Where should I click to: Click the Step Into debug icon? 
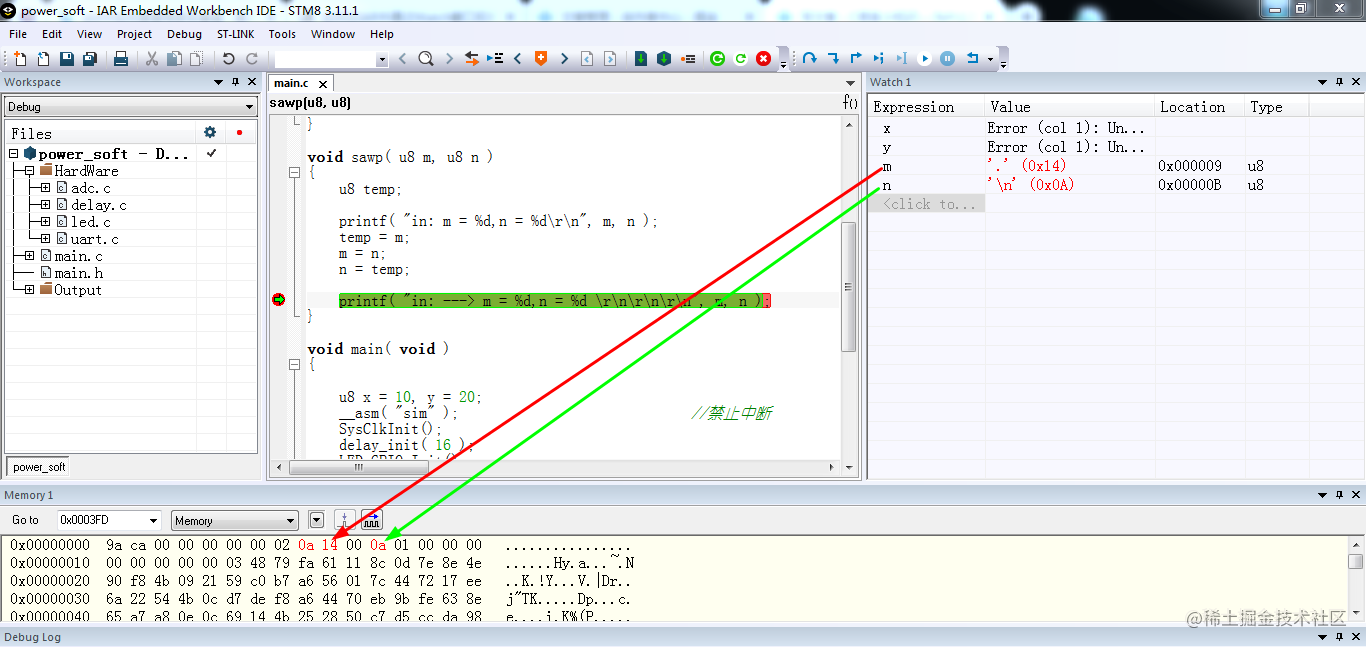click(x=833, y=59)
